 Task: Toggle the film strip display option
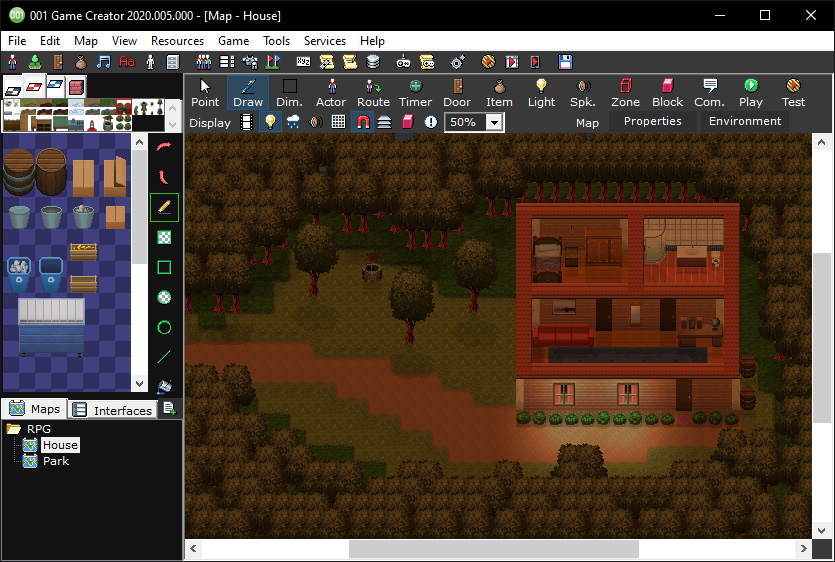(246, 123)
